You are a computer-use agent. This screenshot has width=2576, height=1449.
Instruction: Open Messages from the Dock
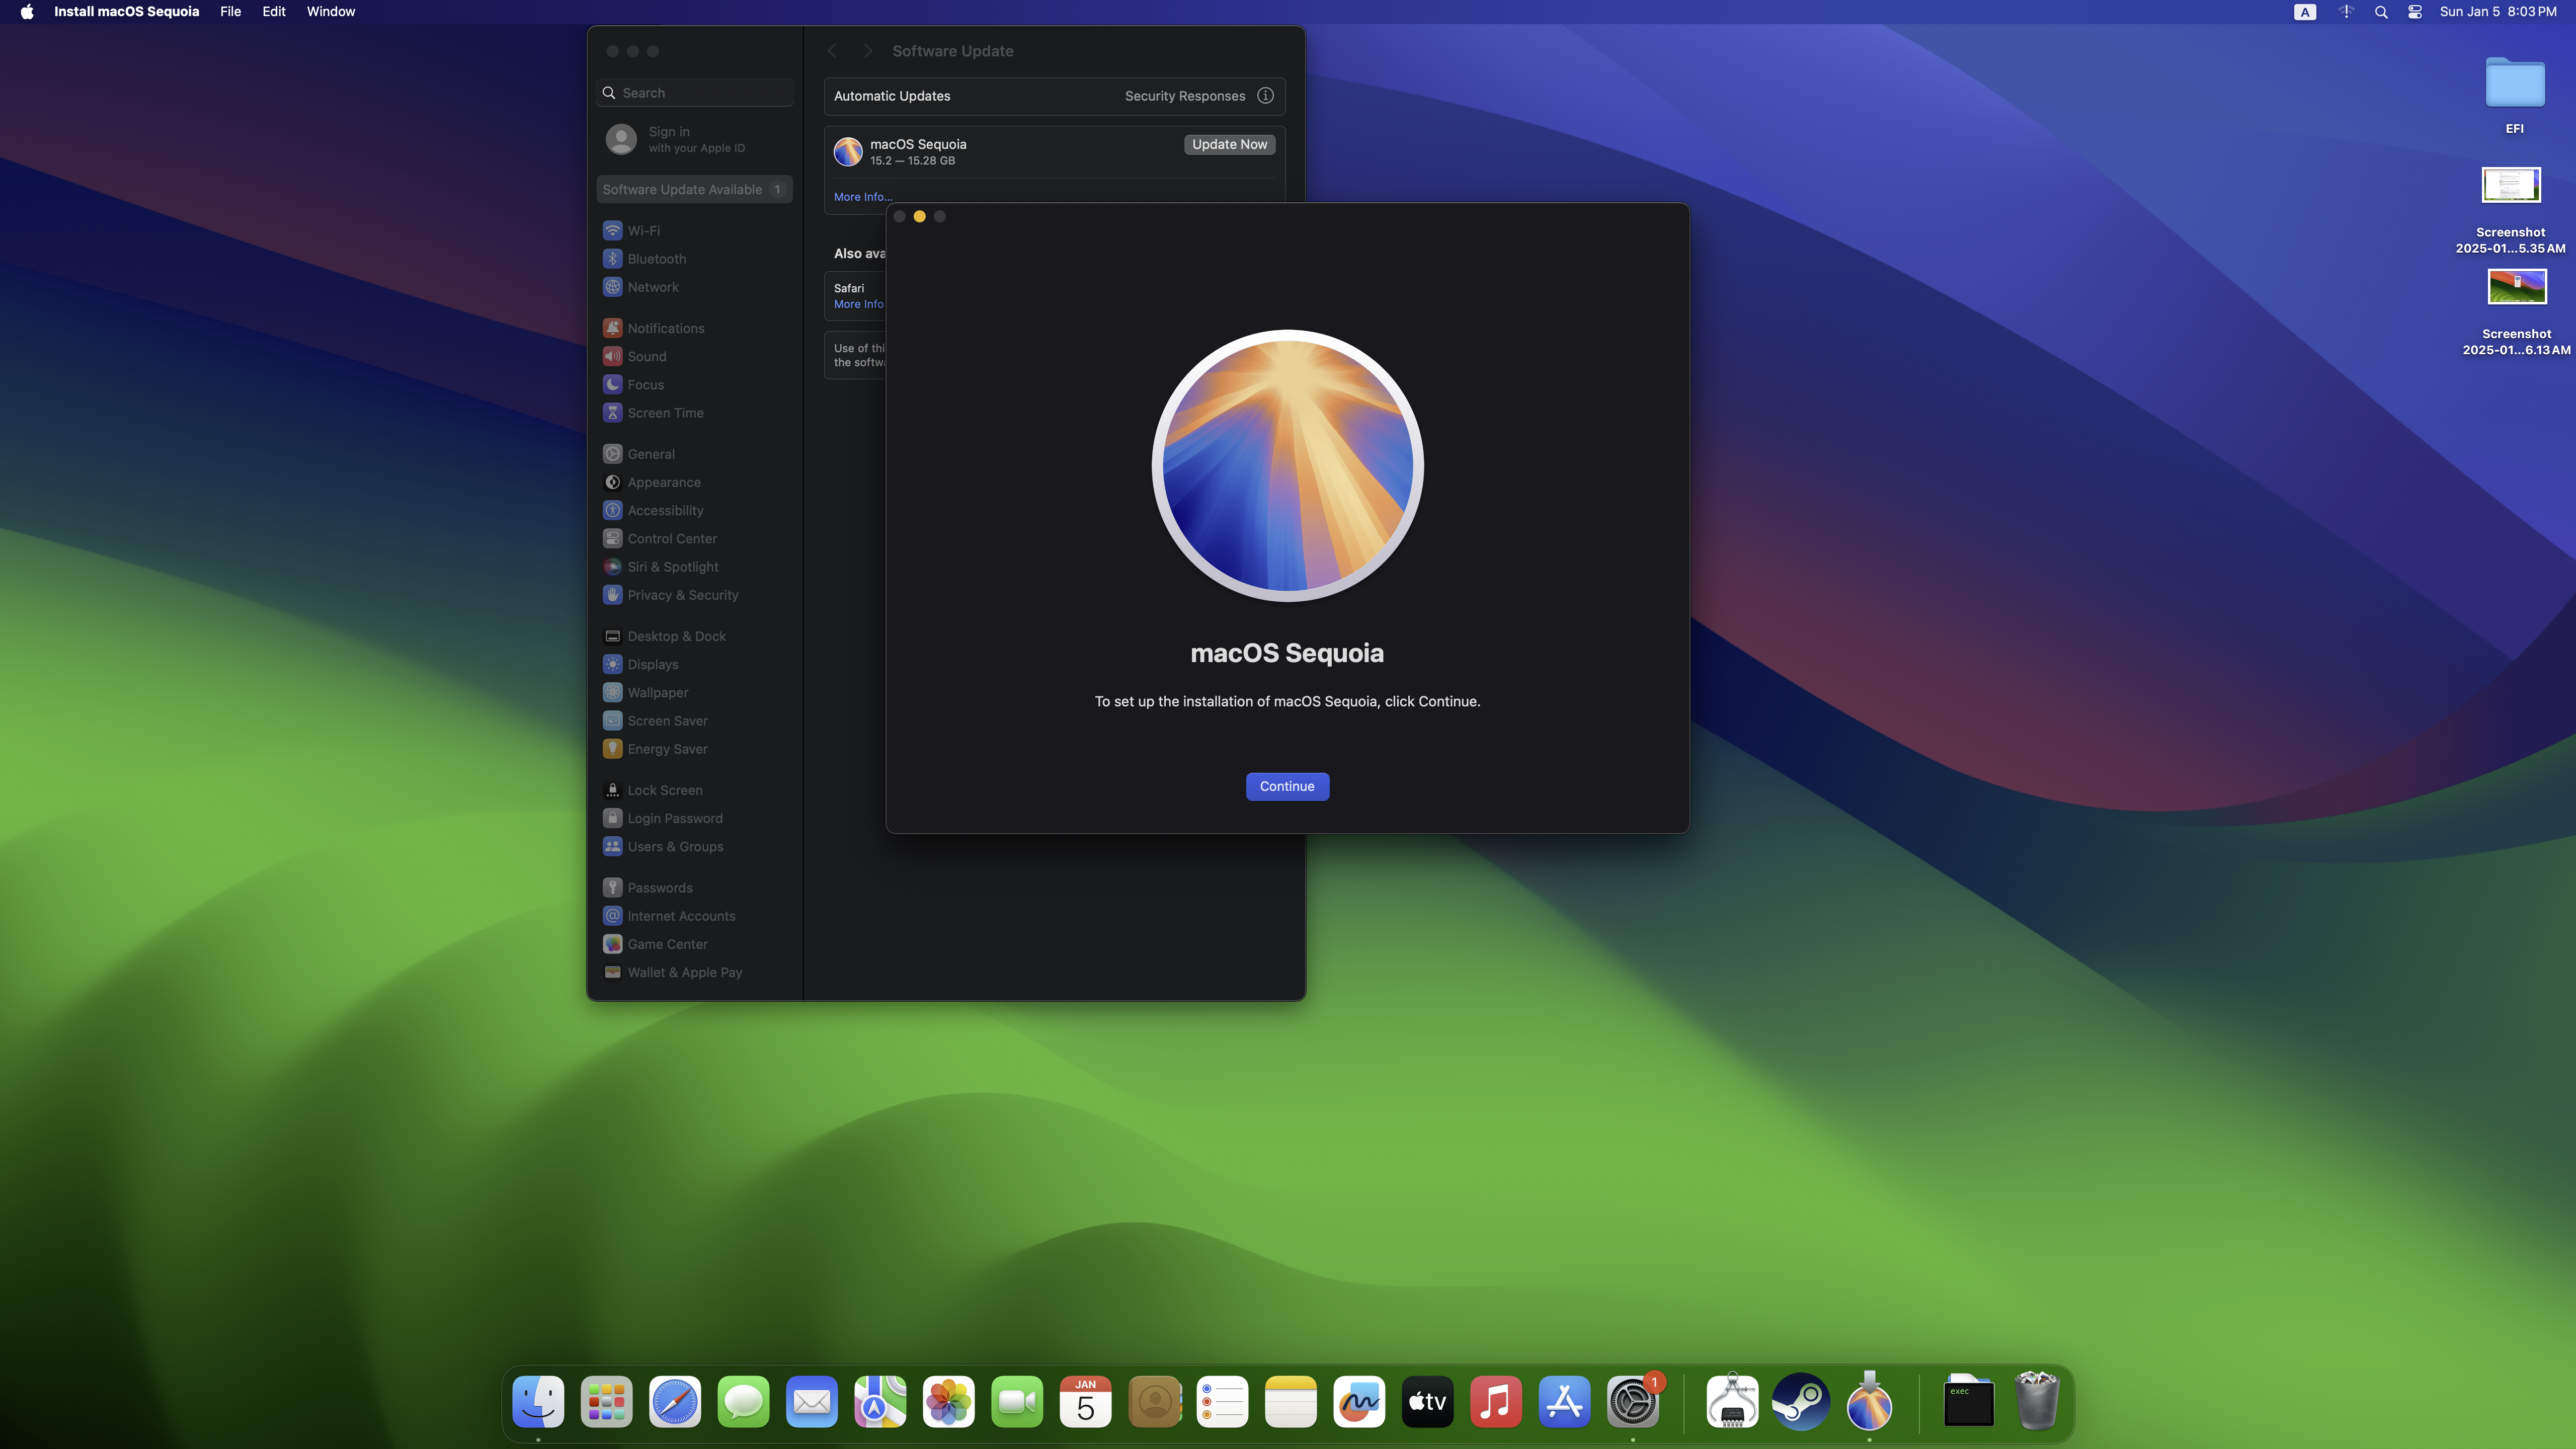tap(743, 1402)
